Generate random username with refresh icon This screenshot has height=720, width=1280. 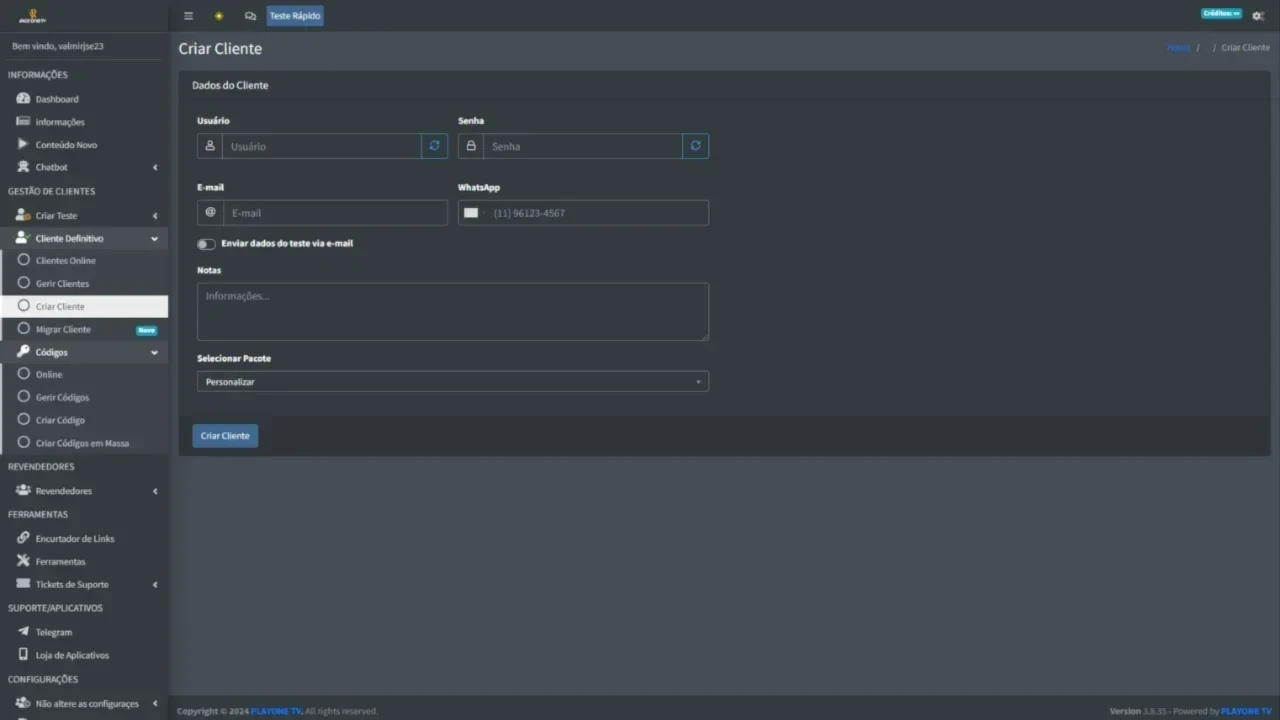434,146
